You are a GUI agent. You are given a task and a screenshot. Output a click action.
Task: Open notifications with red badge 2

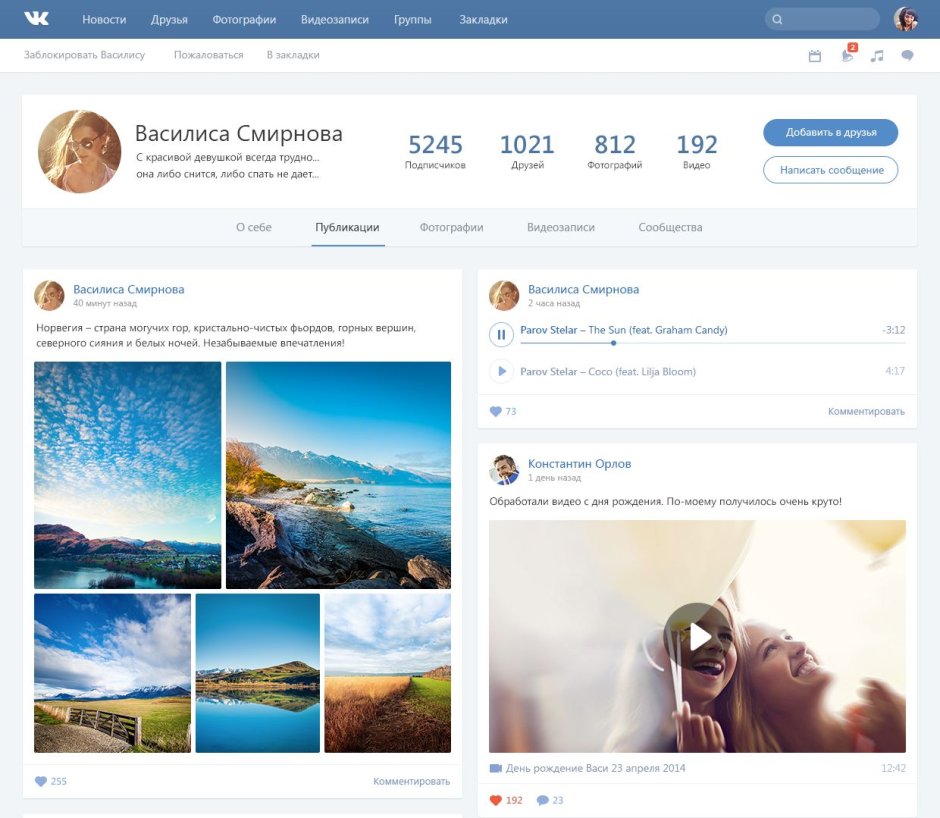[x=847, y=55]
